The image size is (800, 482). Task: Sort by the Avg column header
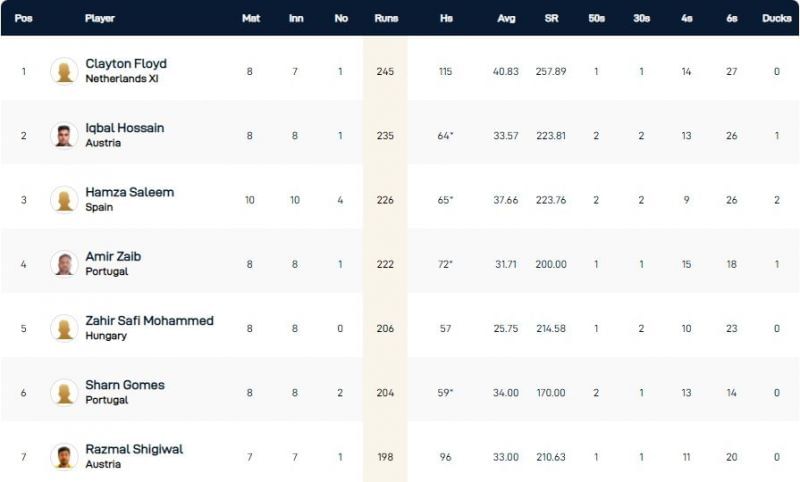click(x=506, y=18)
